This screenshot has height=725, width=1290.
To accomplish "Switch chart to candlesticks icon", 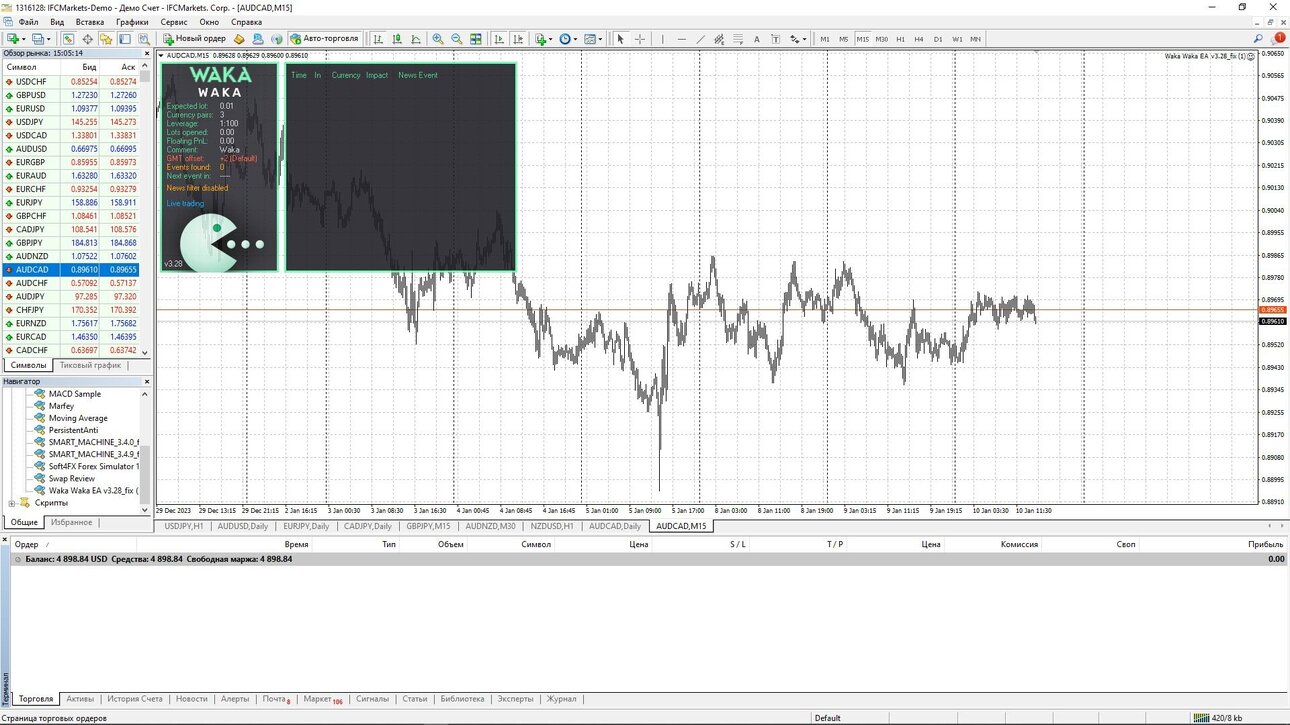I will pos(397,39).
